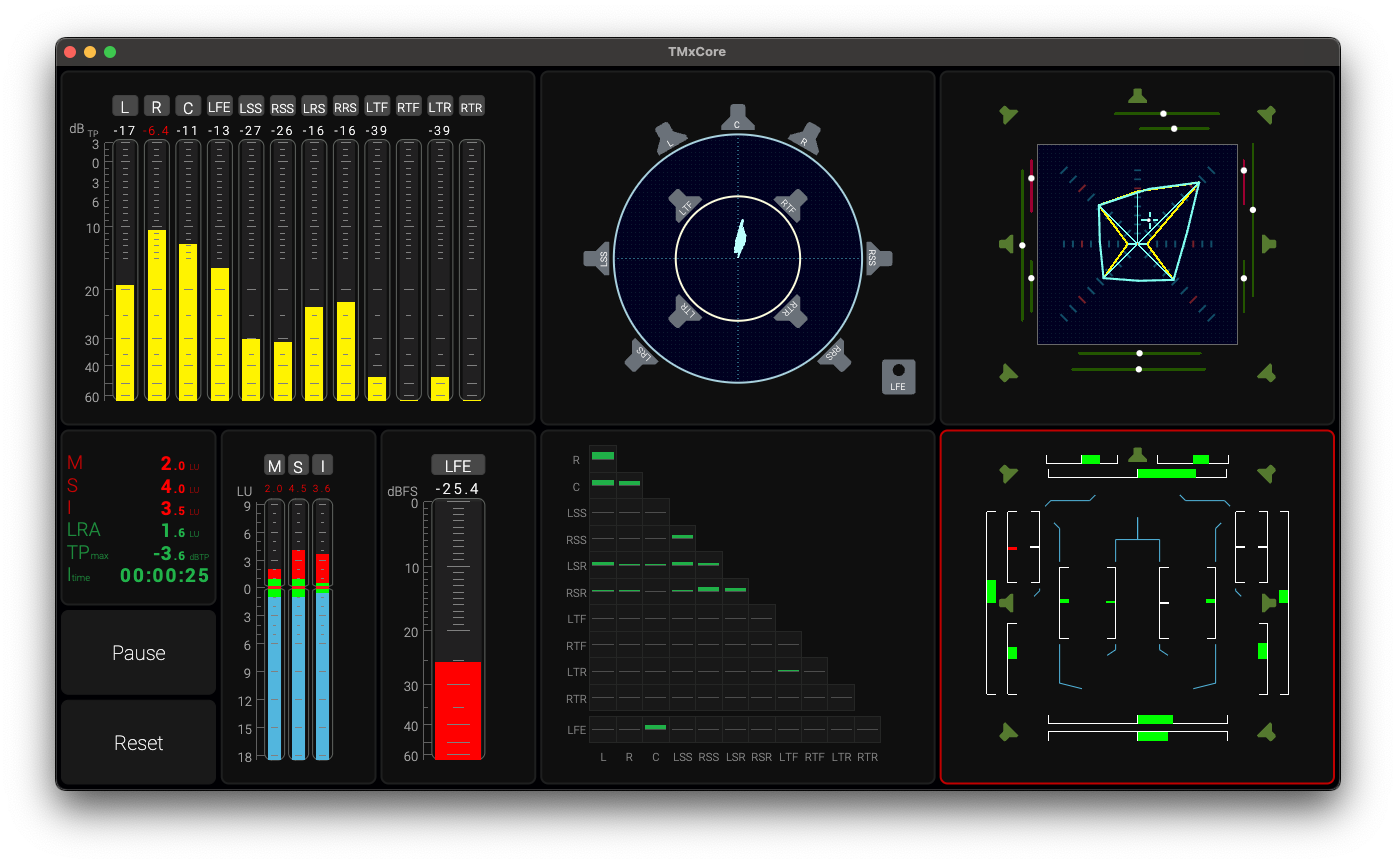
Task: Toggle the RTF channel label above peak meters
Action: tap(408, 107)
